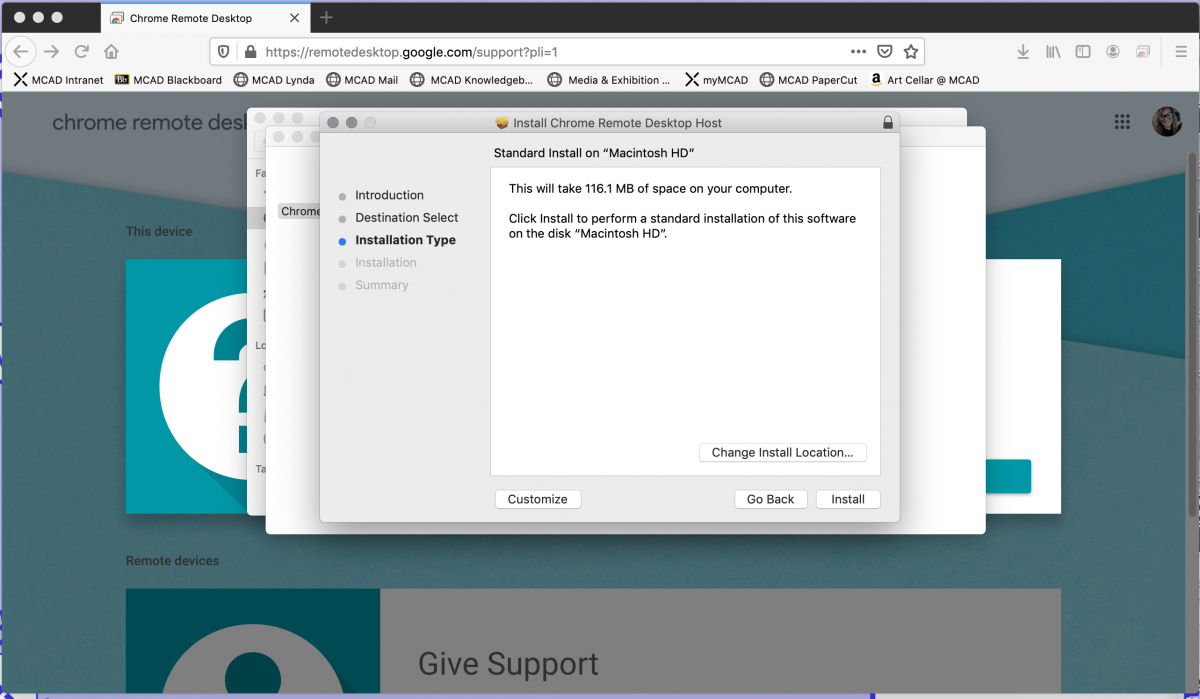Click Go Back in the installer
Screen dimensions: 1200x699
[770, 499]
